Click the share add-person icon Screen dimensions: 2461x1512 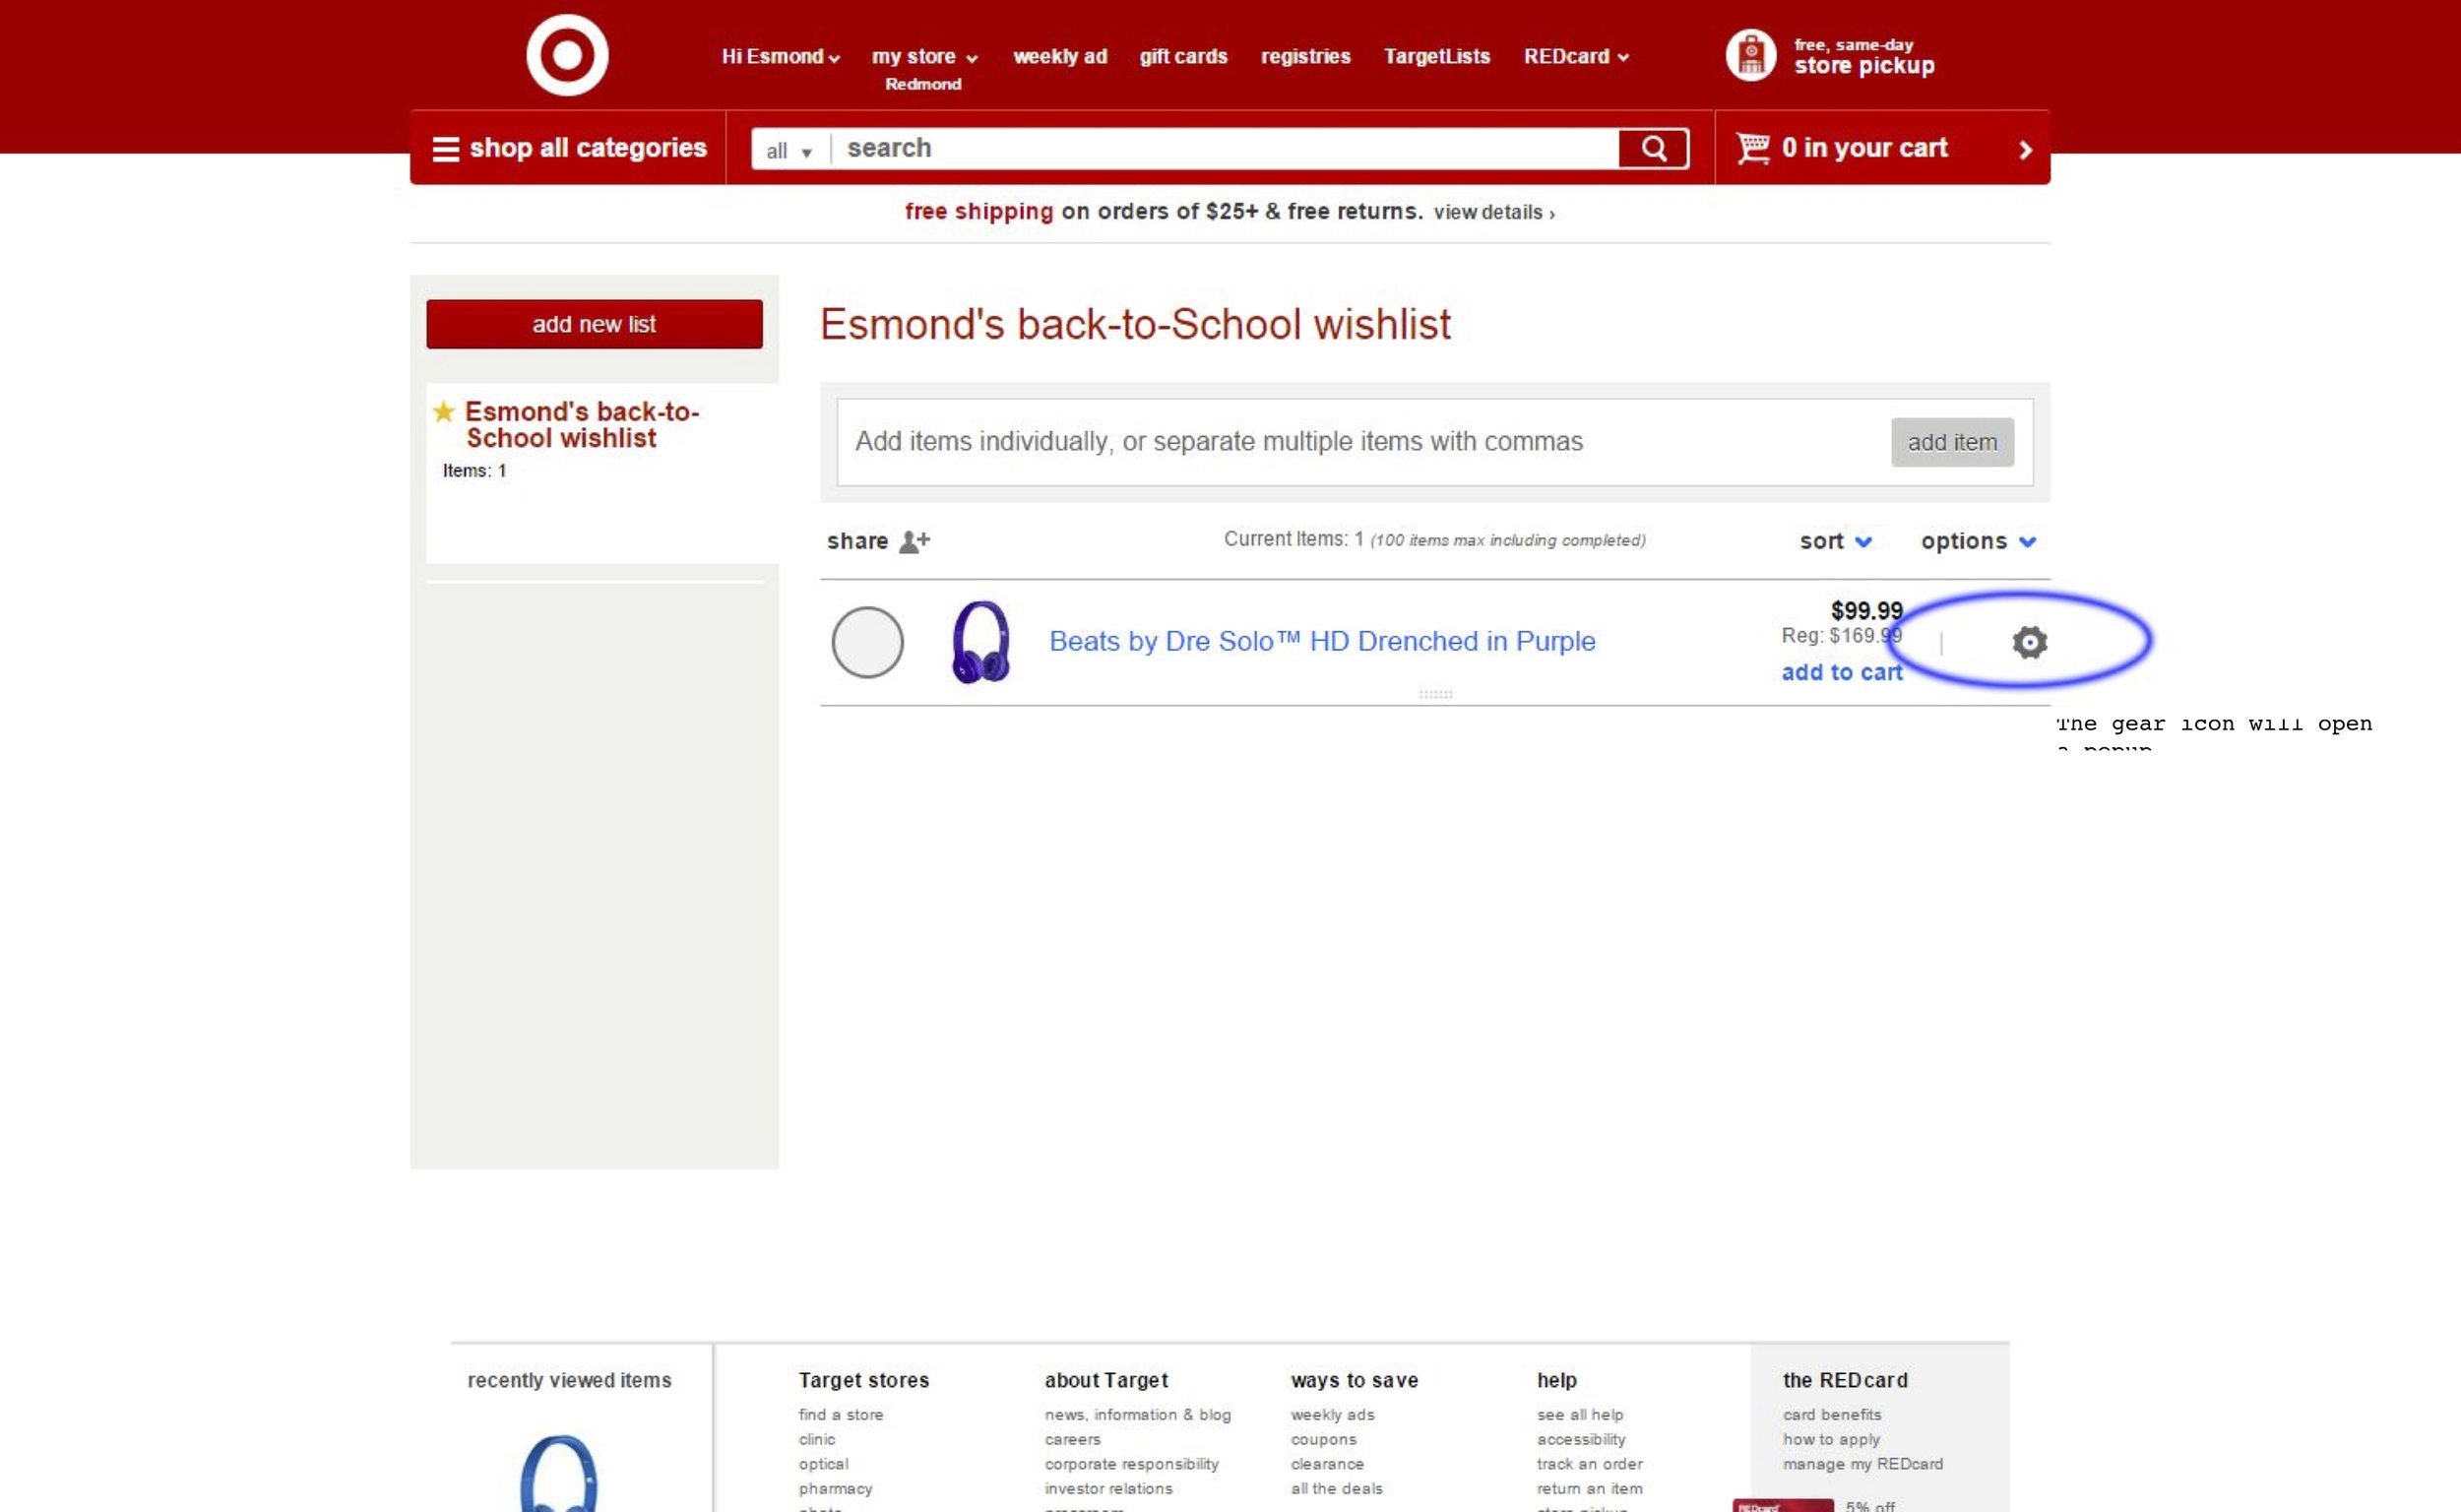point(914,541)
